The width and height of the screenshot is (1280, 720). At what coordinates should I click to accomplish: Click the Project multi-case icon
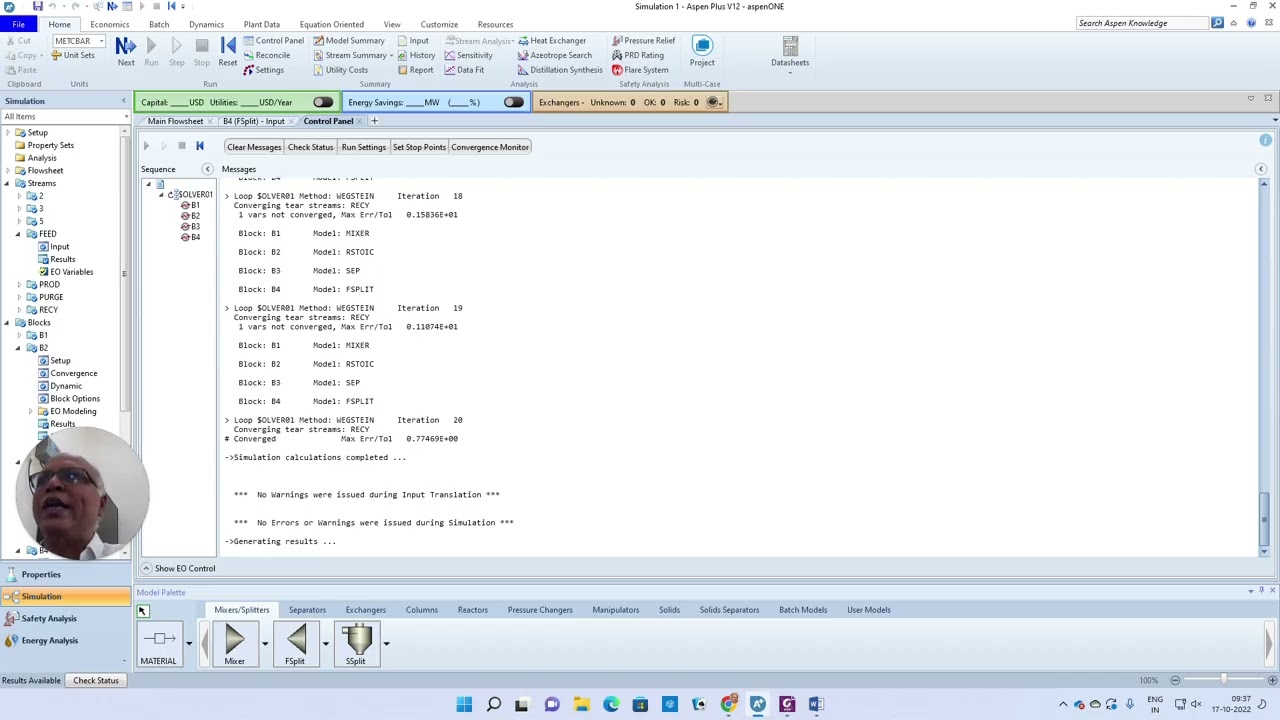pos(702,51)
